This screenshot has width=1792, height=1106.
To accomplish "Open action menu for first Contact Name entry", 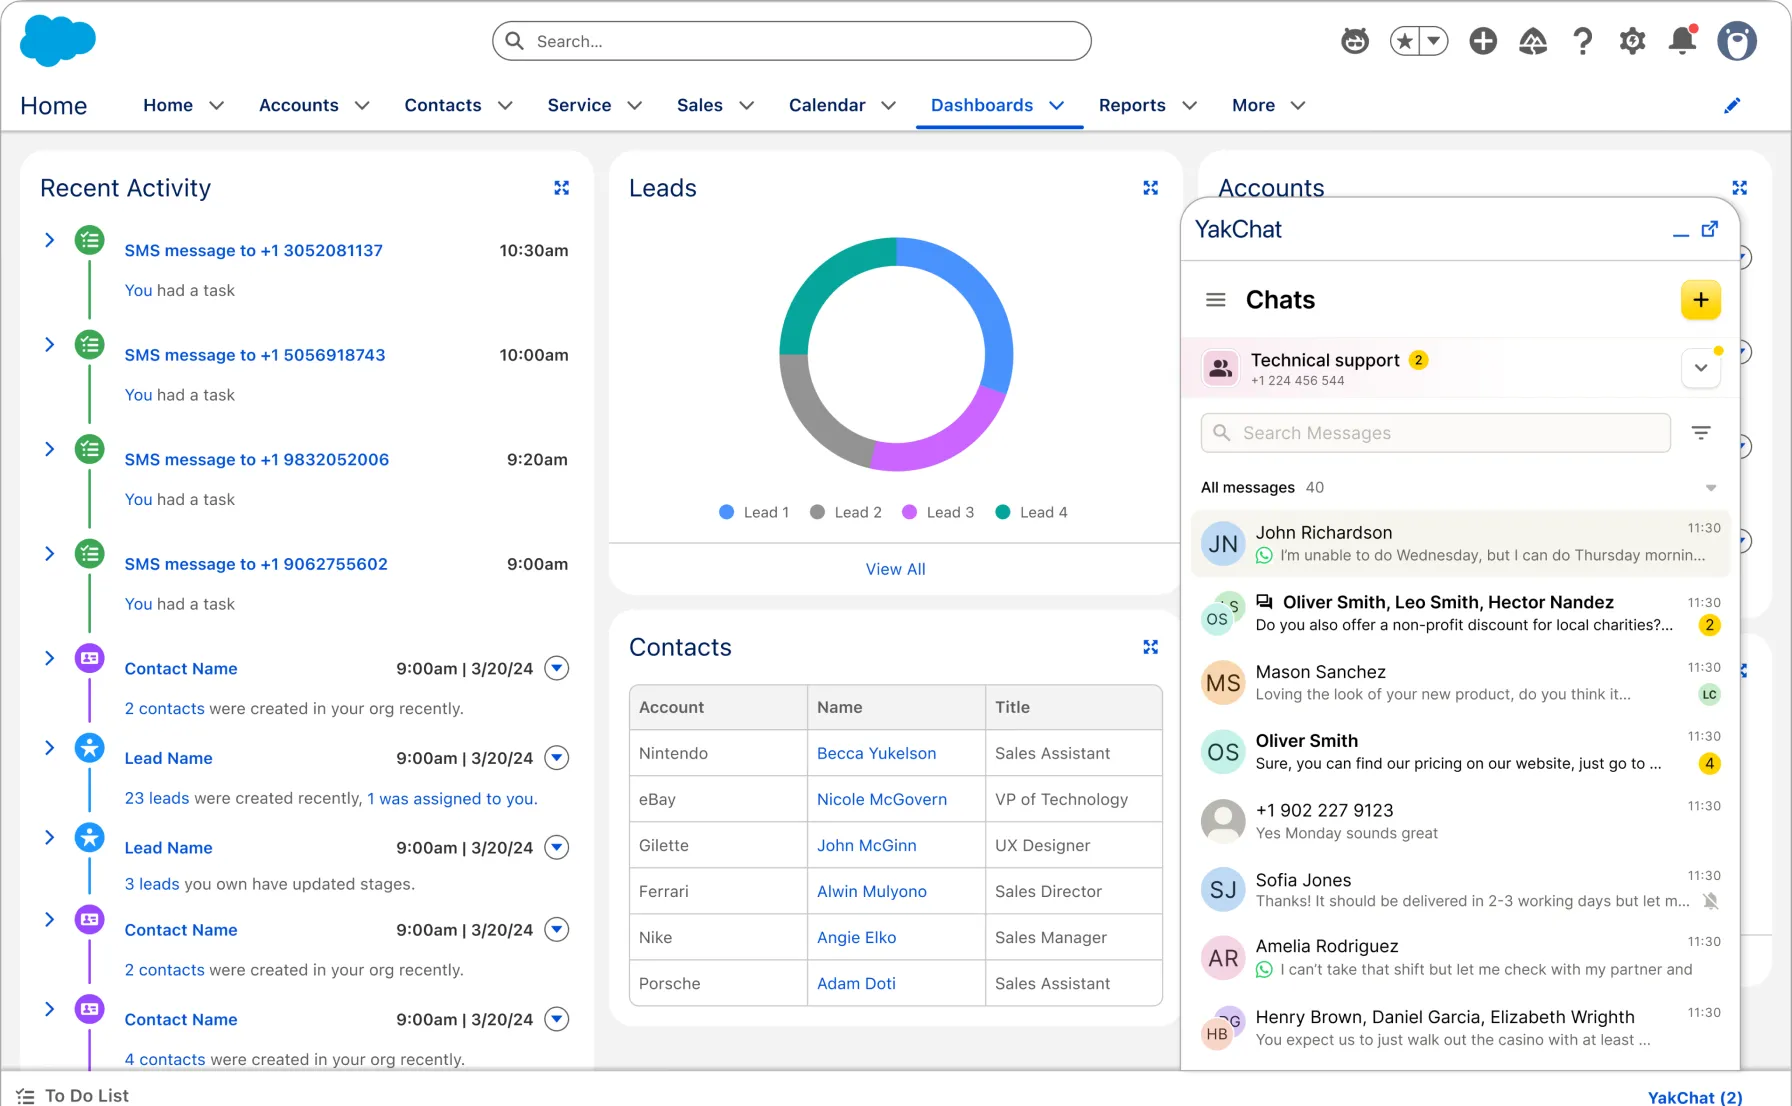I will [557, 668].
